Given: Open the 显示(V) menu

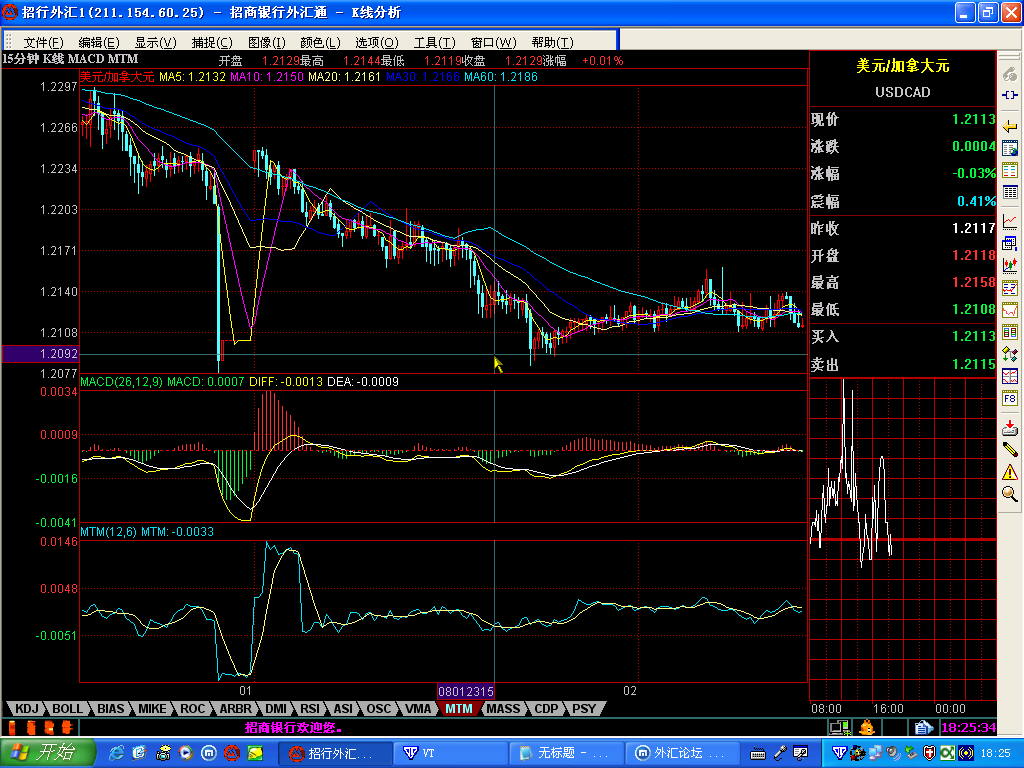Looking at the screenshot, I should tap(155, 42).
